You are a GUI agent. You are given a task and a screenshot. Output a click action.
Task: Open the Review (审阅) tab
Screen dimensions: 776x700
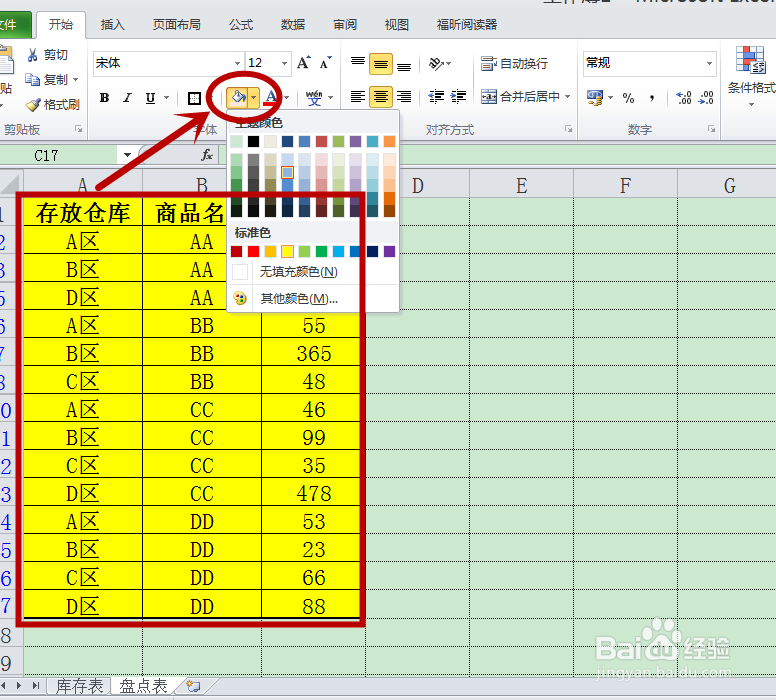click(345, 25)
